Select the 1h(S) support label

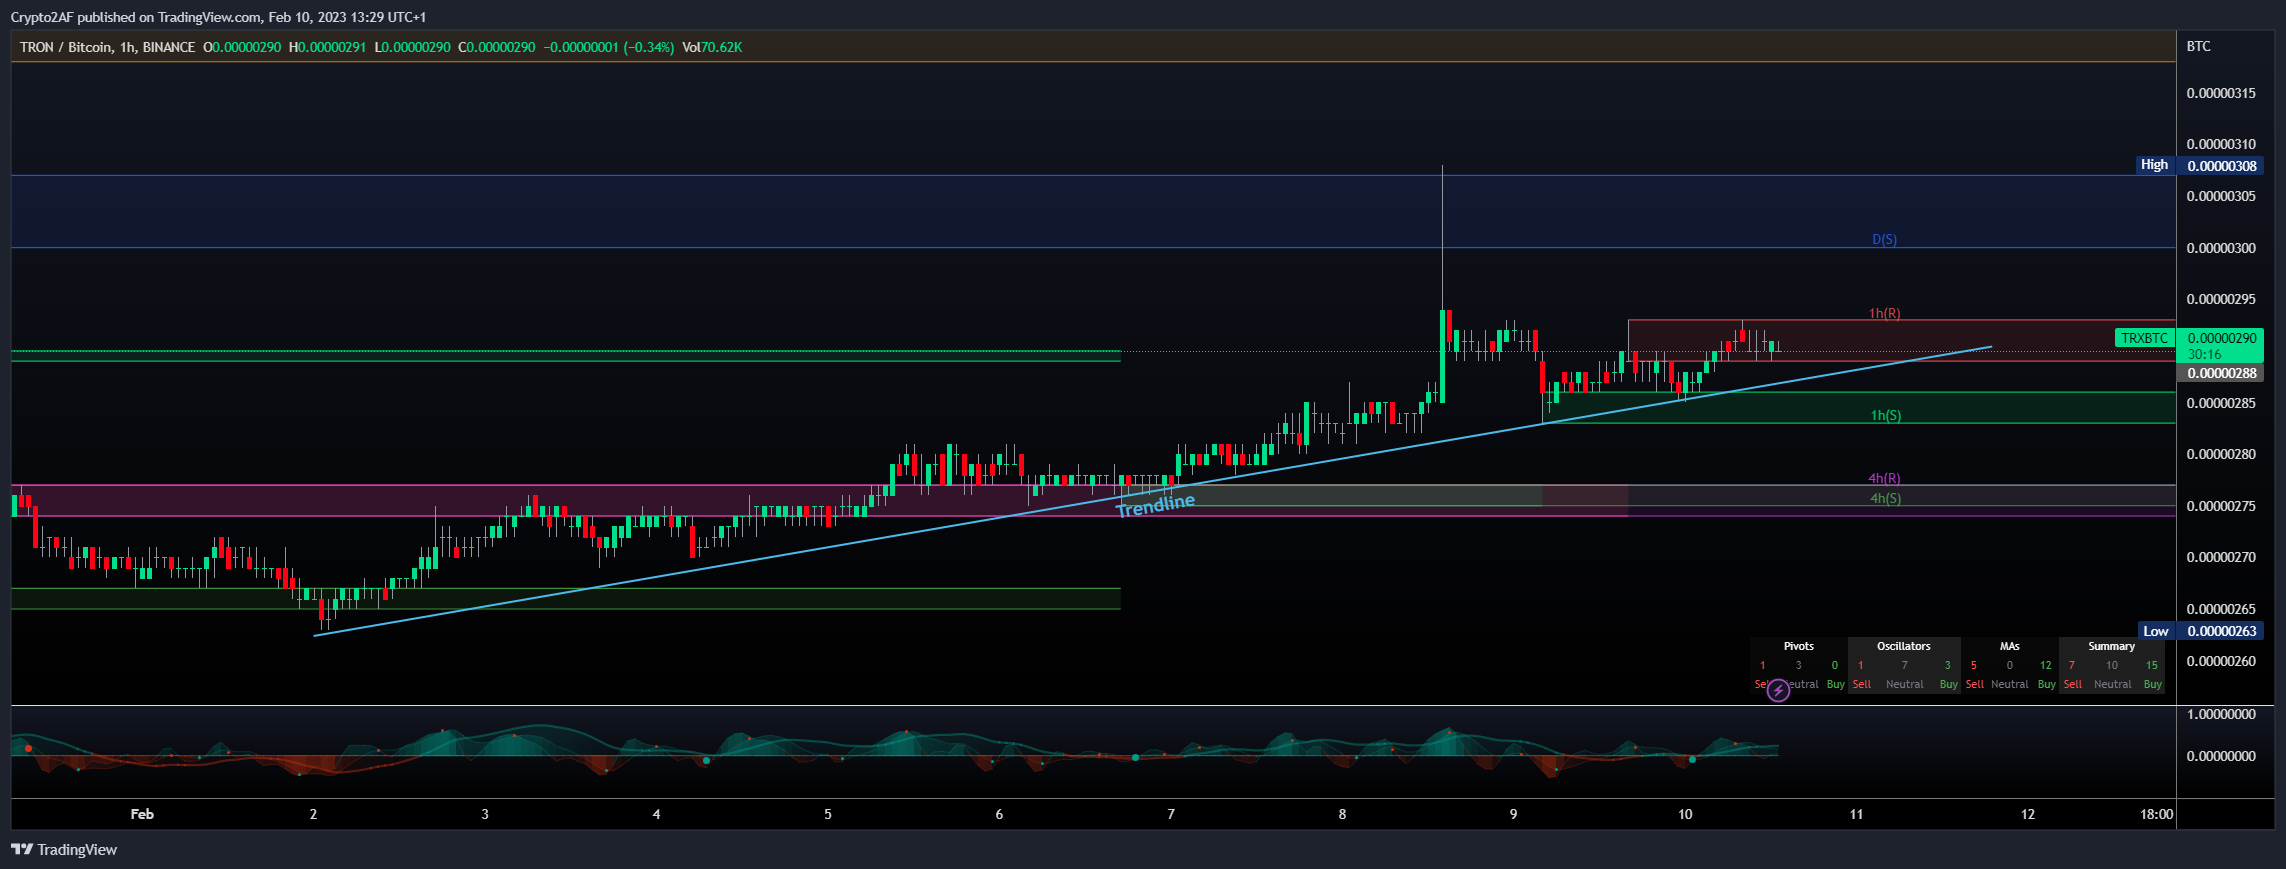tap(1886, 415)
